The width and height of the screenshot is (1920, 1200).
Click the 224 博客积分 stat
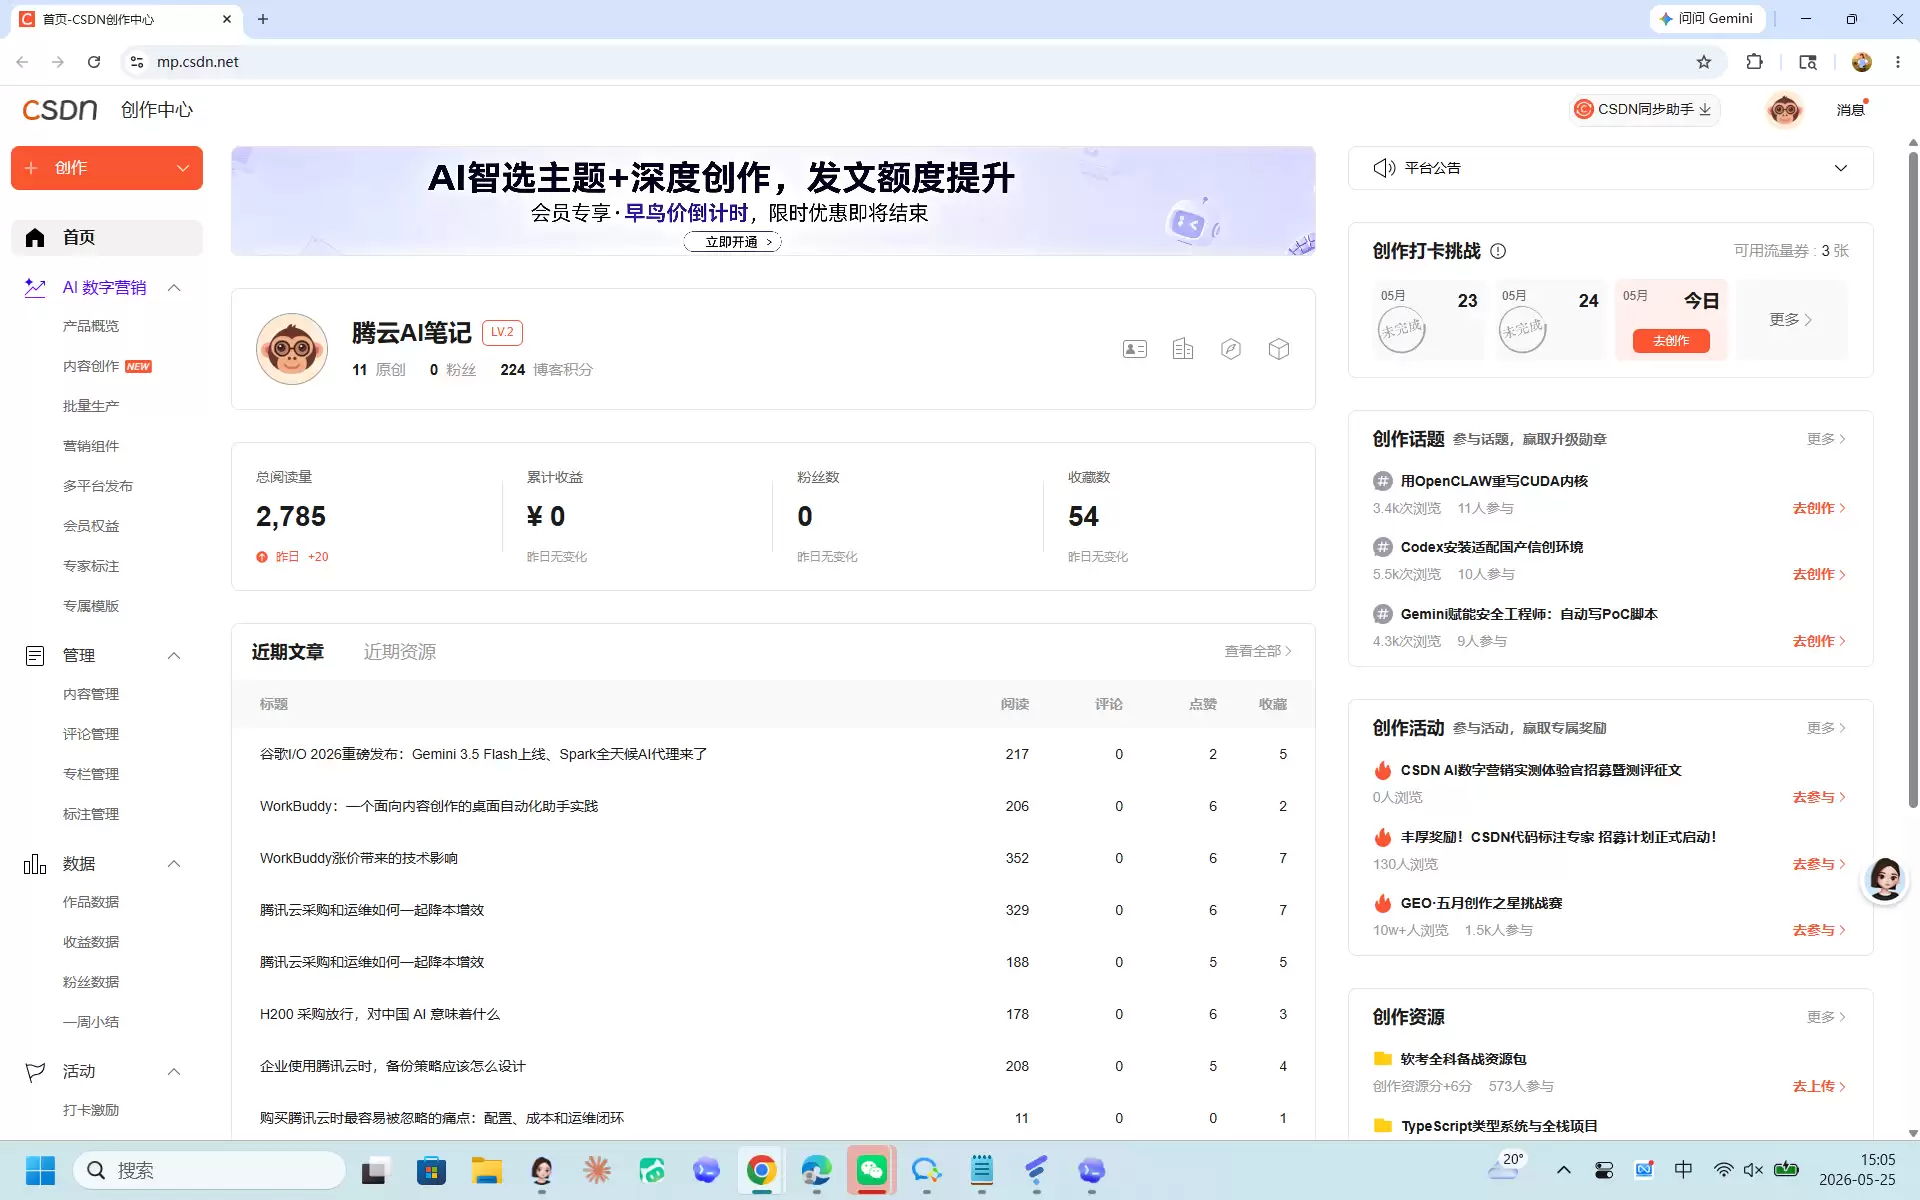pos(546,370)
